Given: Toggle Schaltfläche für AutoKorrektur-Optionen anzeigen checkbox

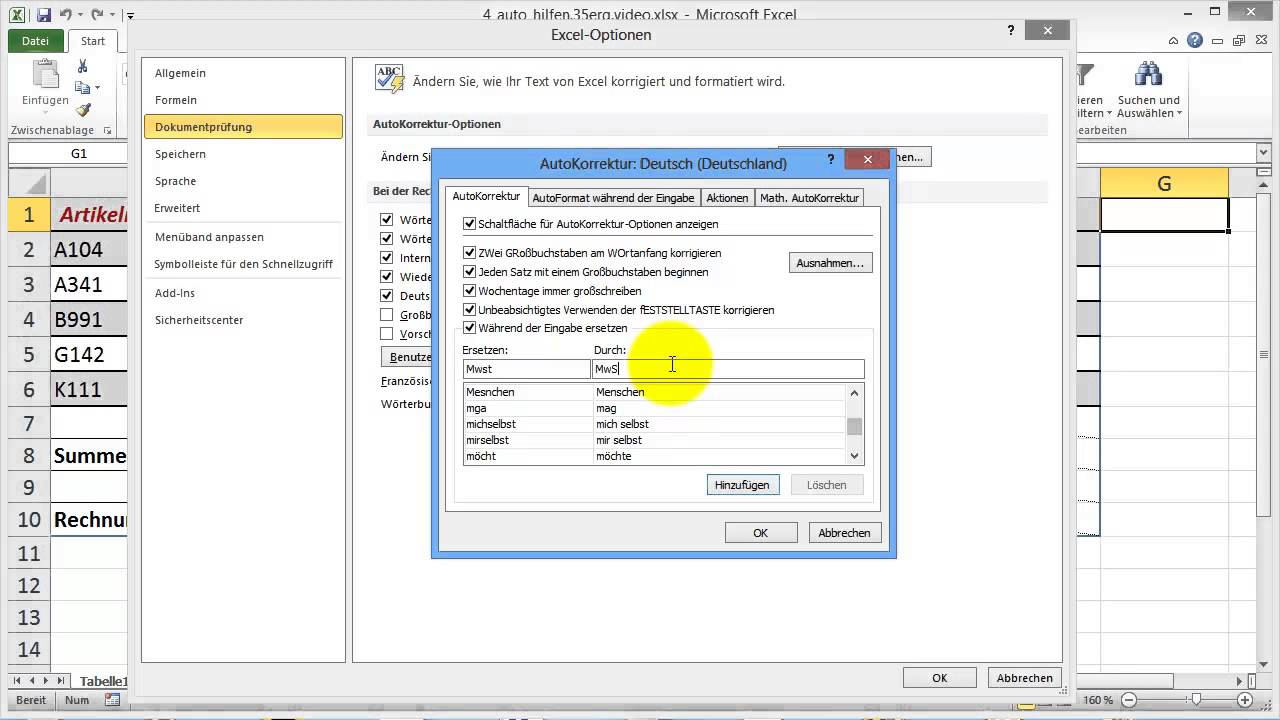Looking at the screenshot, I should 470,224.
